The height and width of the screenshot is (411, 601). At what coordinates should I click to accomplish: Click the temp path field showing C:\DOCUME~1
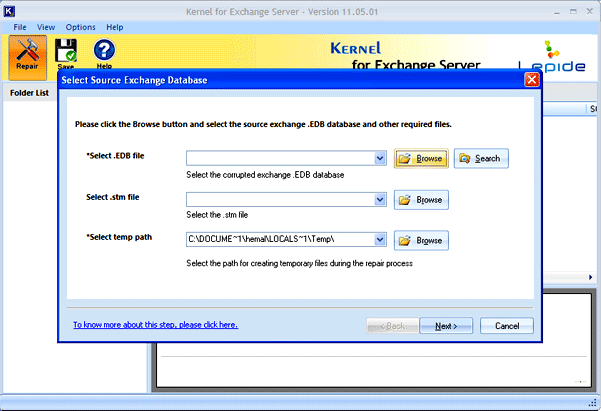280,239
